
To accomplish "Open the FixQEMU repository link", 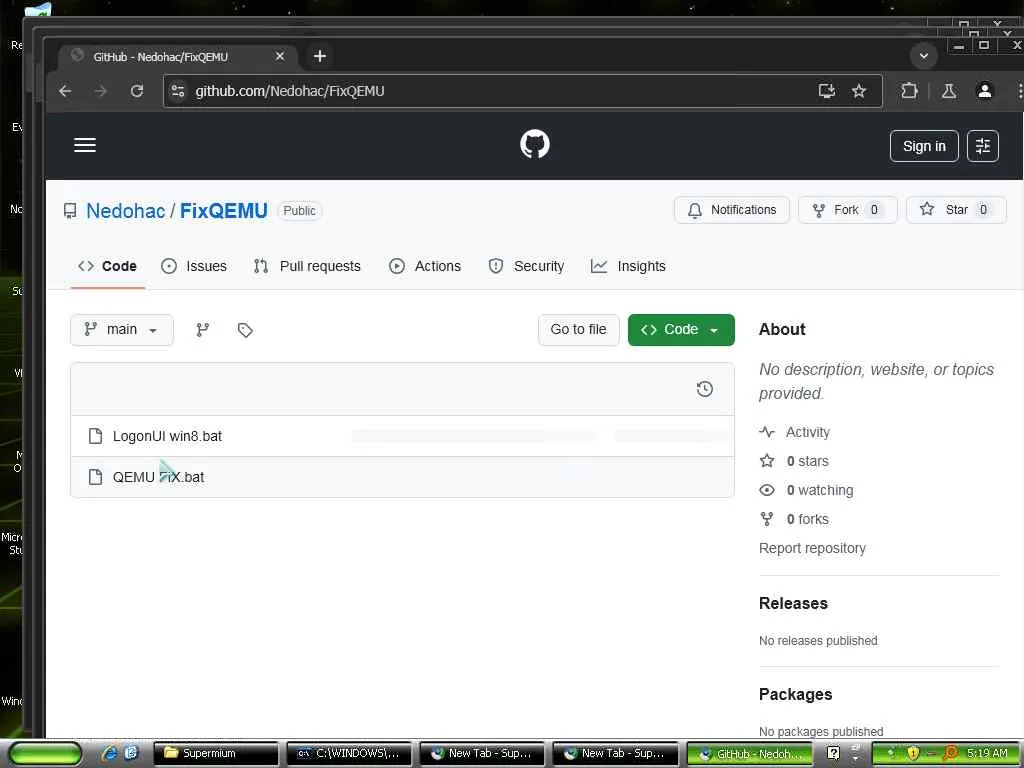I will click(223, 211).
